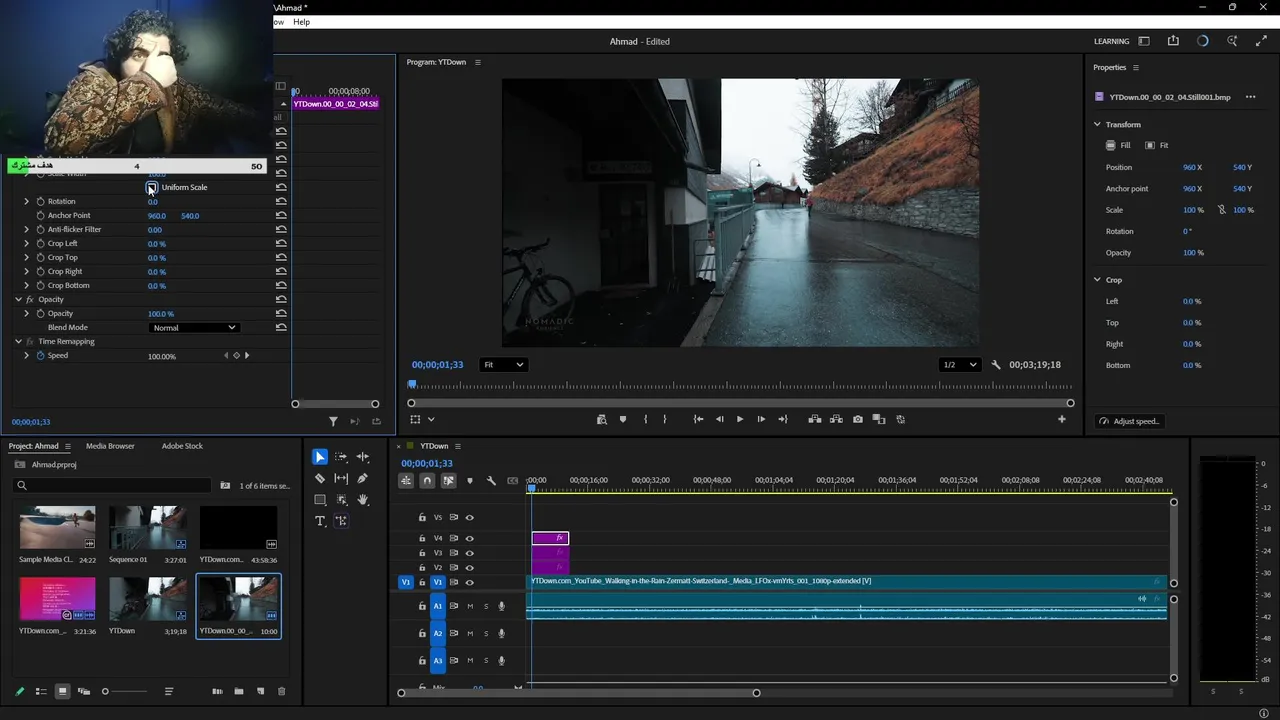Reset the Rotation parameter

point(281,201)
